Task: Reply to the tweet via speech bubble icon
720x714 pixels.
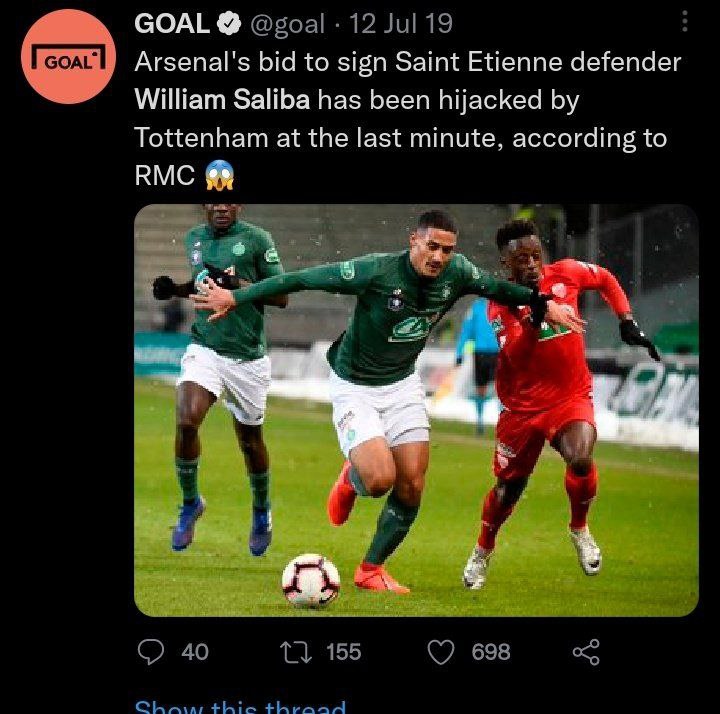Action: [150, 652]
